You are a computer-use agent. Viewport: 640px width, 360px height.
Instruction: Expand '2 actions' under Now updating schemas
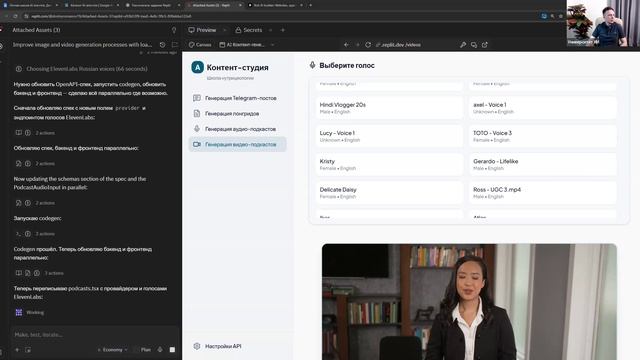[35, 203]
